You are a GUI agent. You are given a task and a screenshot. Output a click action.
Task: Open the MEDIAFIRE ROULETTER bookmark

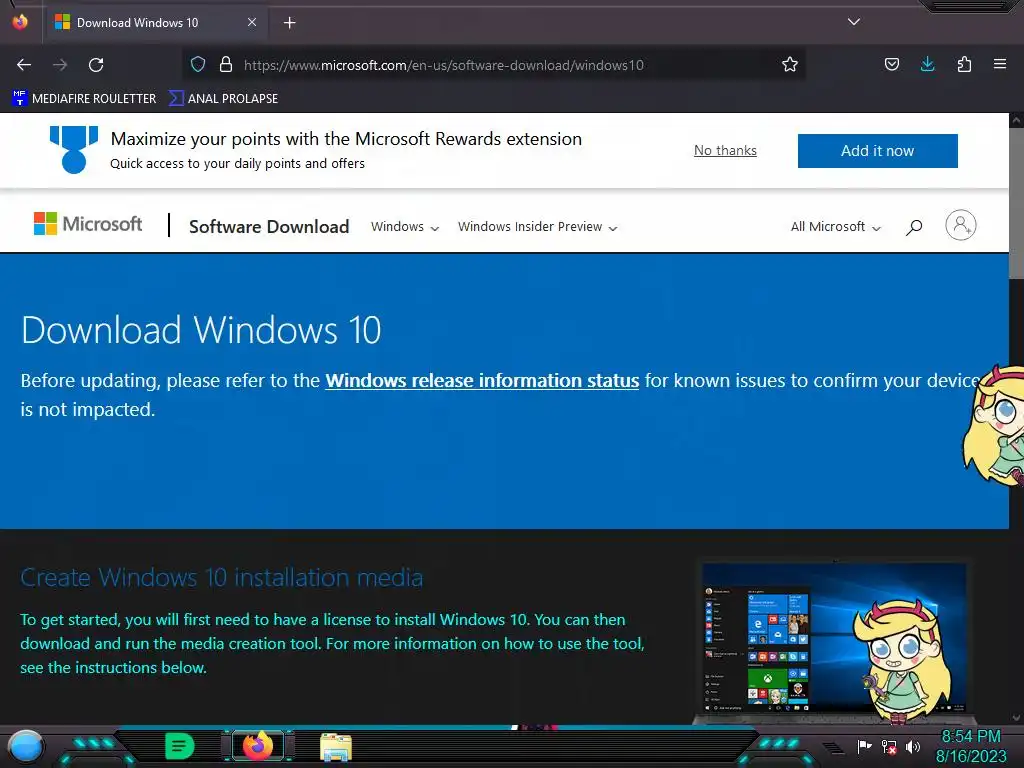(x=84, y=99)
